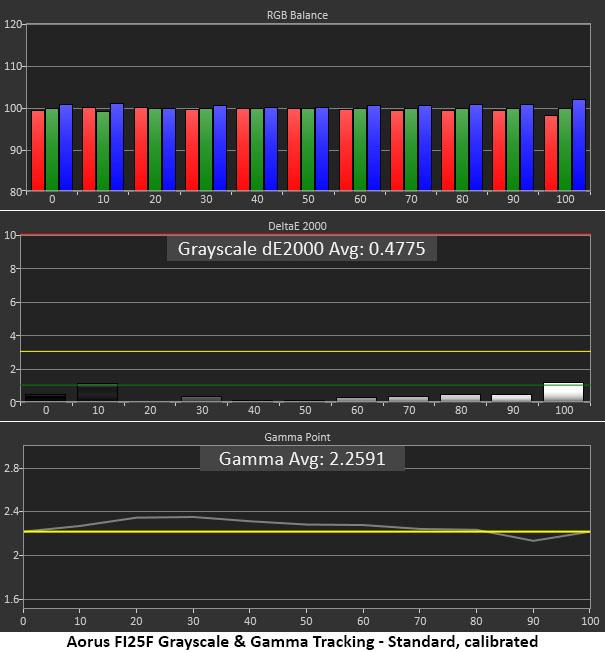Viewport: 605px width, 652px height.
Task: Click the blue bar at 90 in RGB Balance
Action: click(527, 148)
